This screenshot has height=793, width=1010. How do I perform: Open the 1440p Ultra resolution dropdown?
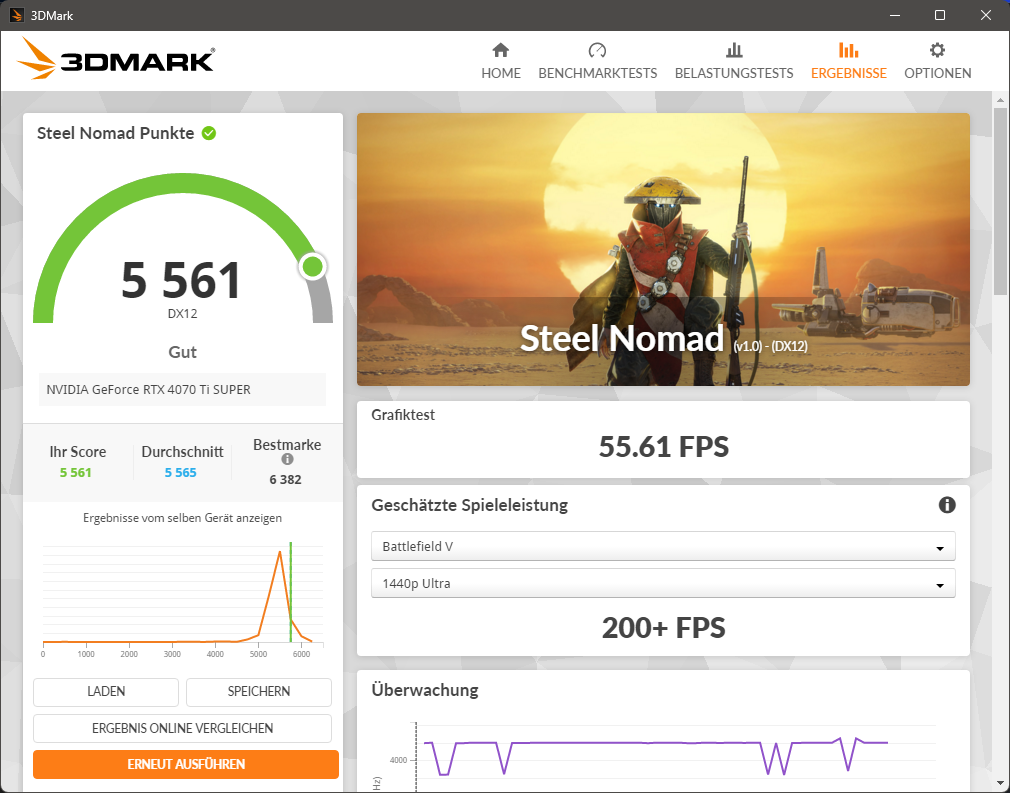[663, 584]
